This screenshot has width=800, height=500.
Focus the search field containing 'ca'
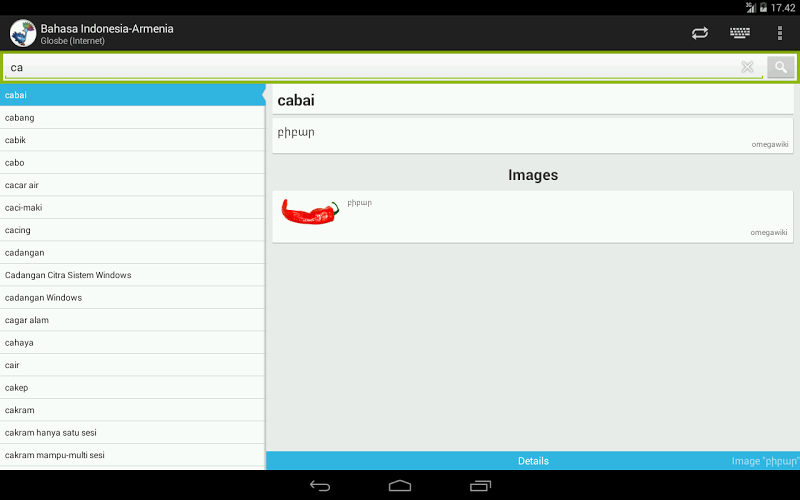[x=372, y=67]
